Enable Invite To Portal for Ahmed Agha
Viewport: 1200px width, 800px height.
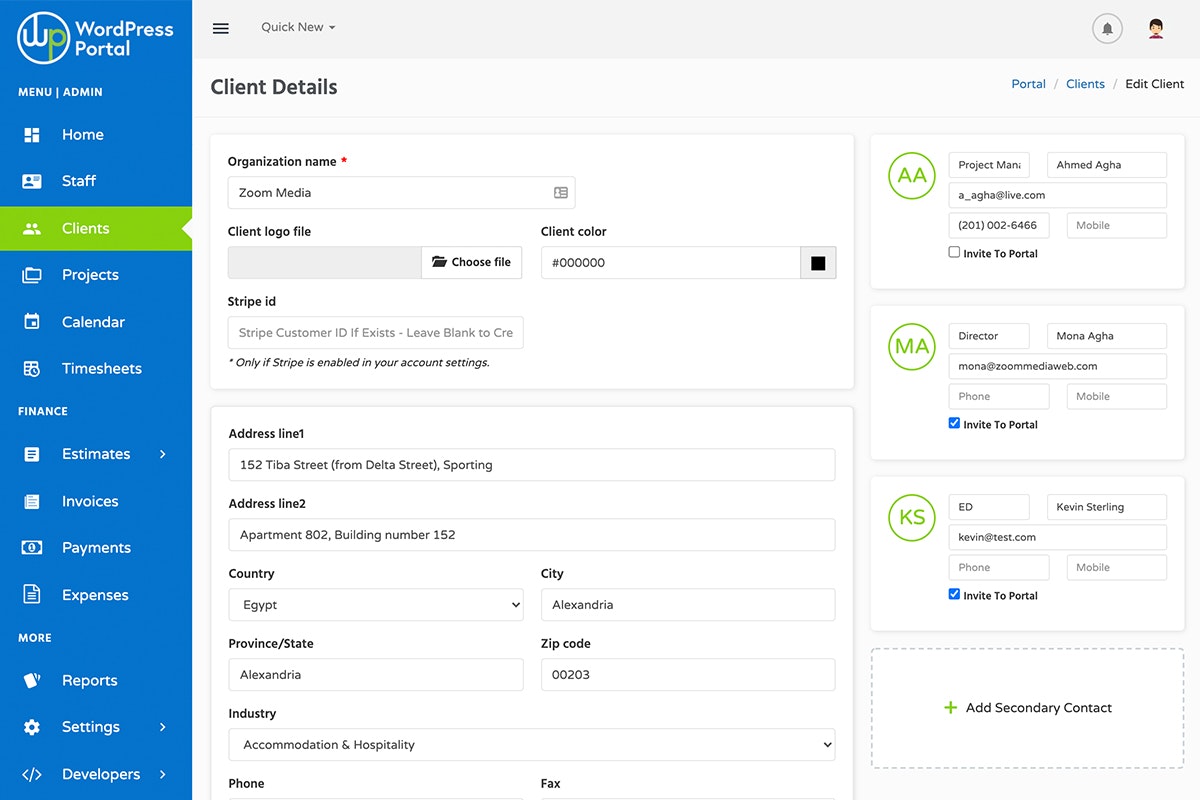[954, 253]
